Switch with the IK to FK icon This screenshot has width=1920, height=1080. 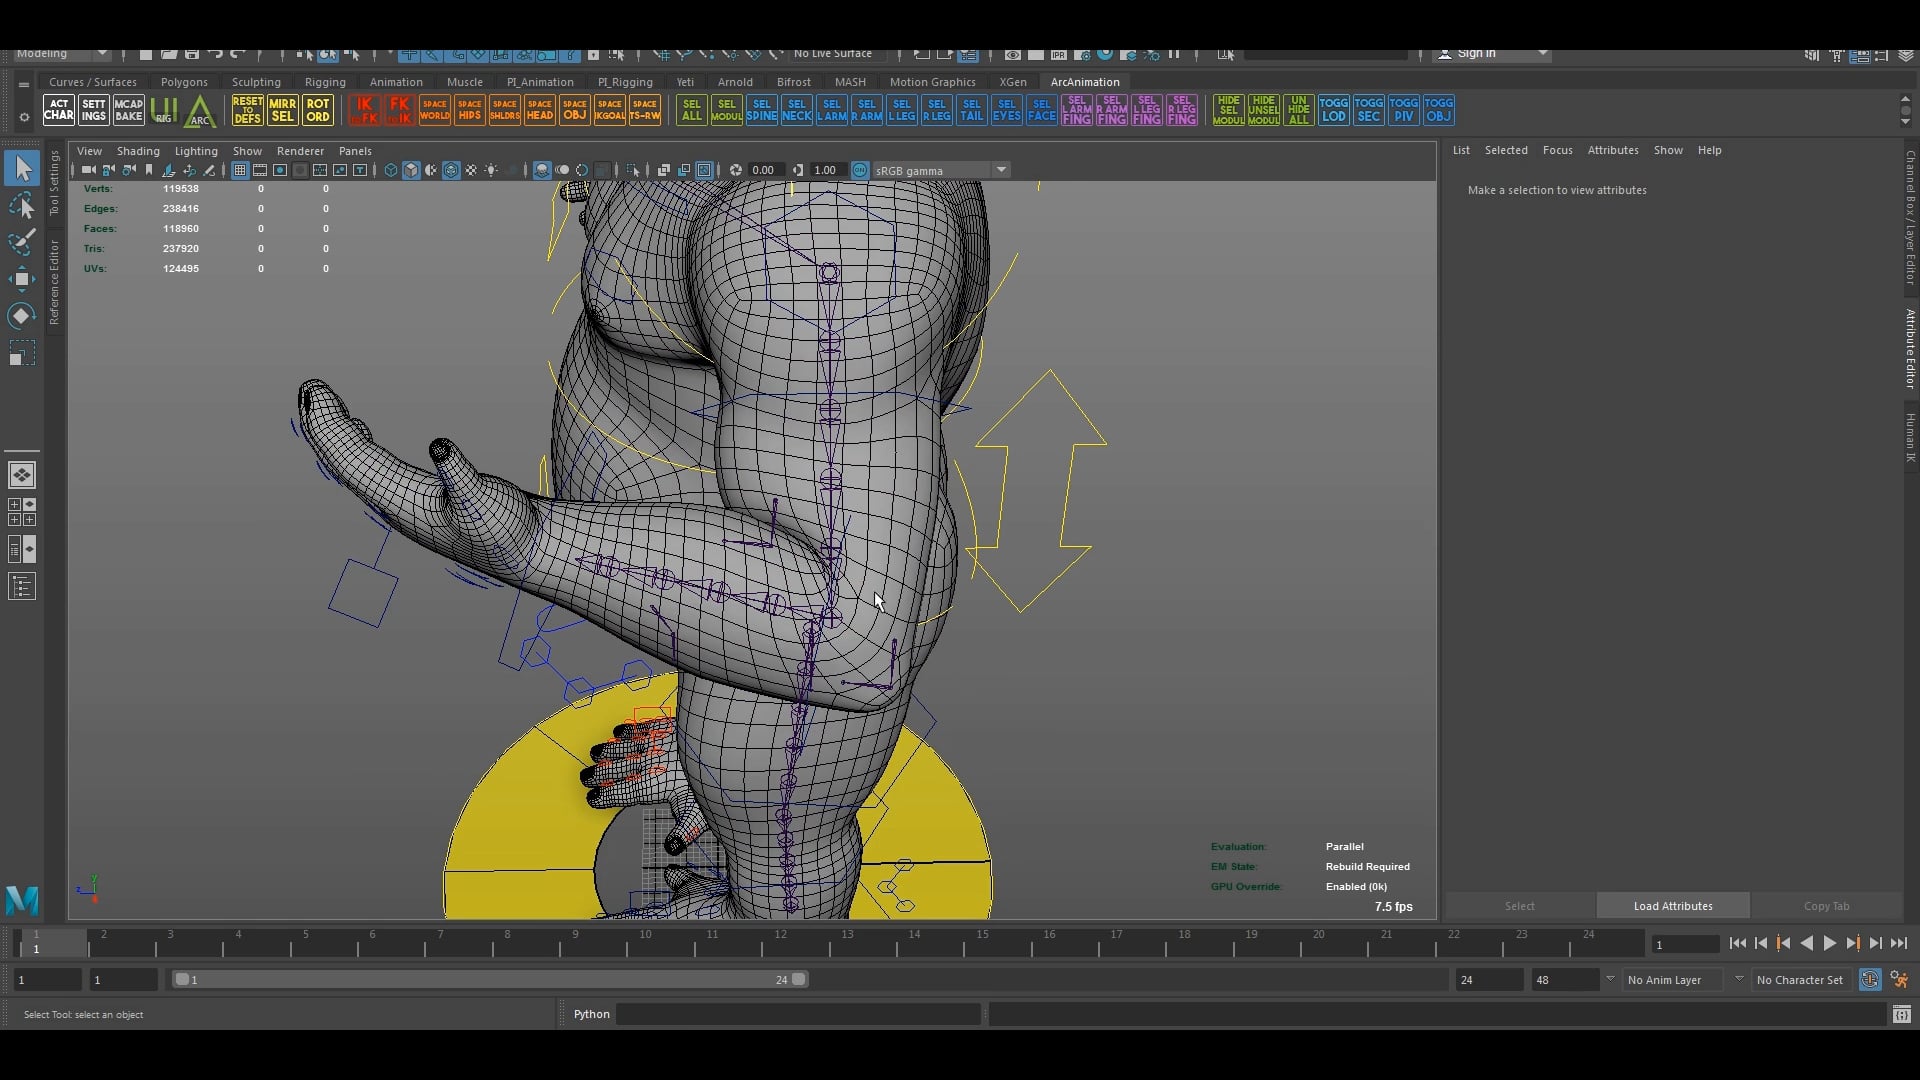[364, 110]
